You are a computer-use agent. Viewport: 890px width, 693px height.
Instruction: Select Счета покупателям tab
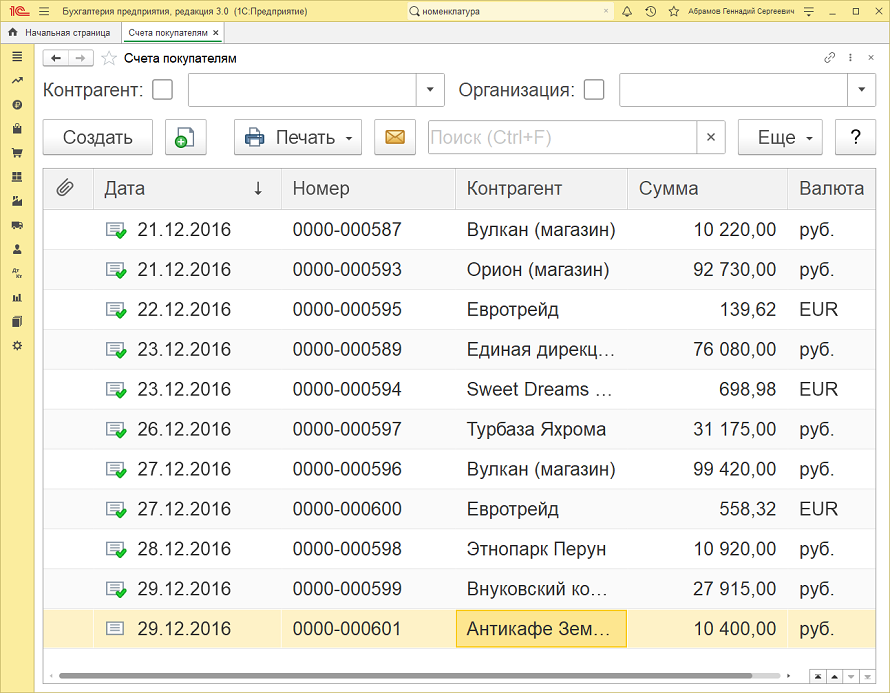click(168, 33)
